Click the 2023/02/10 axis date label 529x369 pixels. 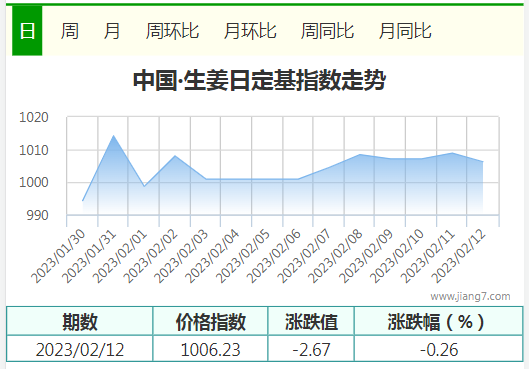click(x=396, y=256)
